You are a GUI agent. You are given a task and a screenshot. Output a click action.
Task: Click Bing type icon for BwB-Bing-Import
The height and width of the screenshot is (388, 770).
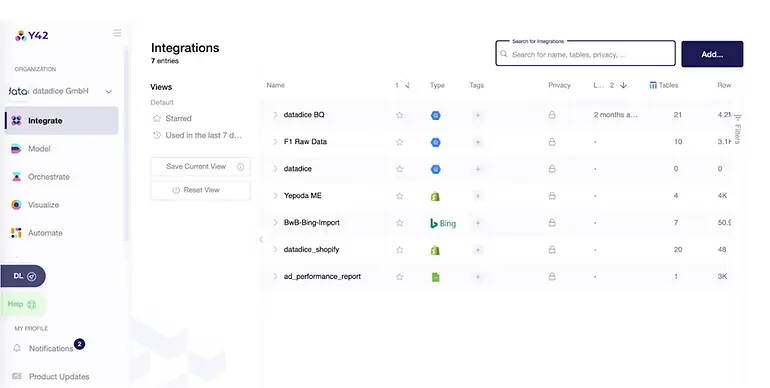(x=443, y=223)
